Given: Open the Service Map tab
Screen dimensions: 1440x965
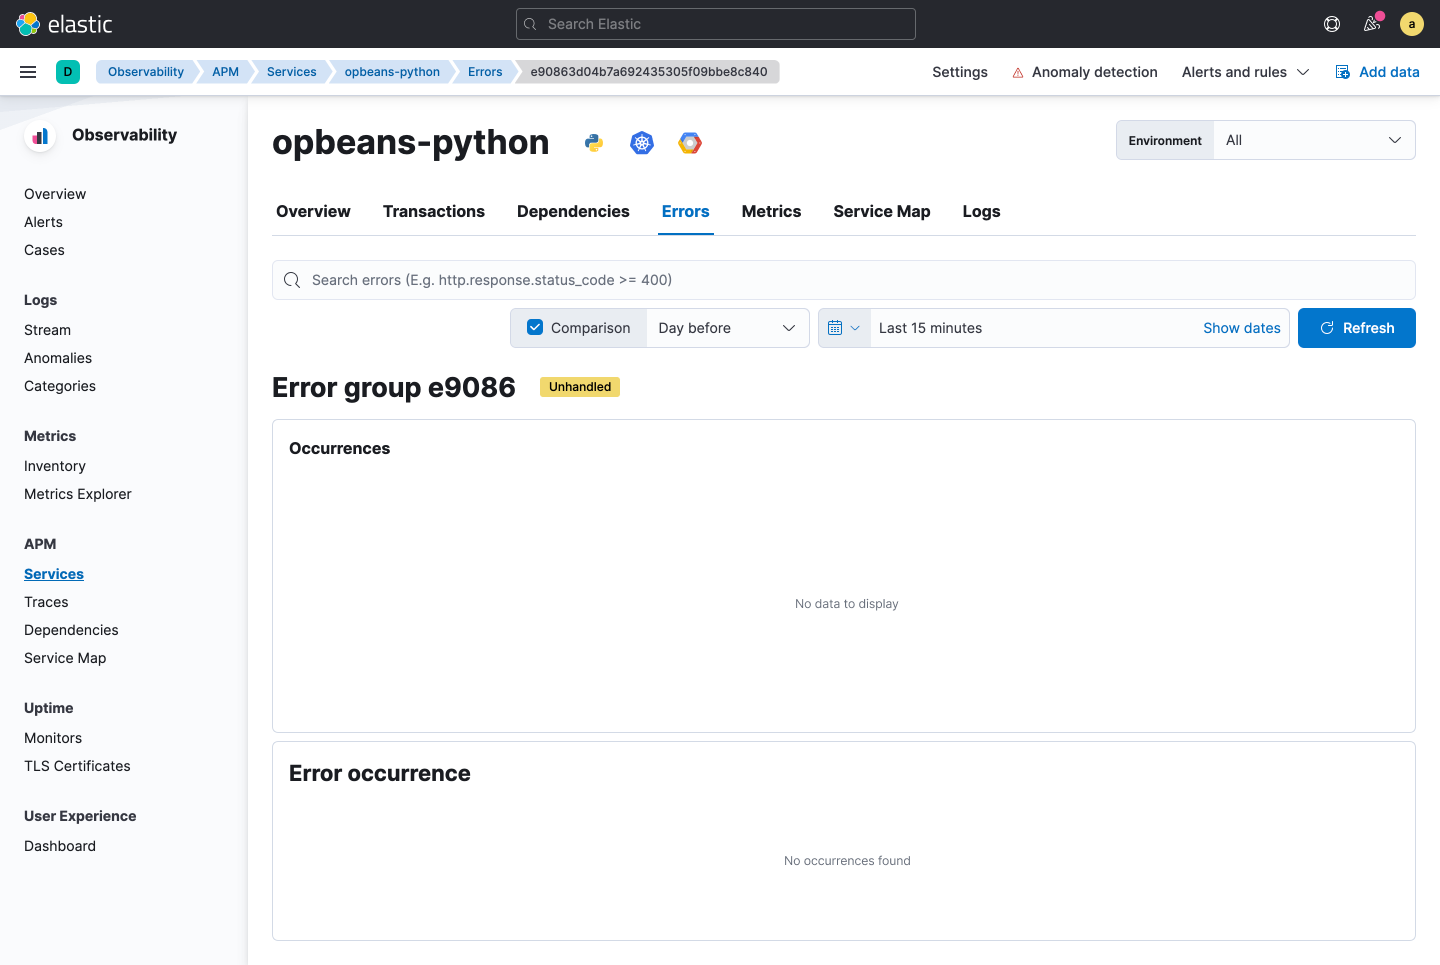Looking at the screenshot, I should tap(882, 211).
